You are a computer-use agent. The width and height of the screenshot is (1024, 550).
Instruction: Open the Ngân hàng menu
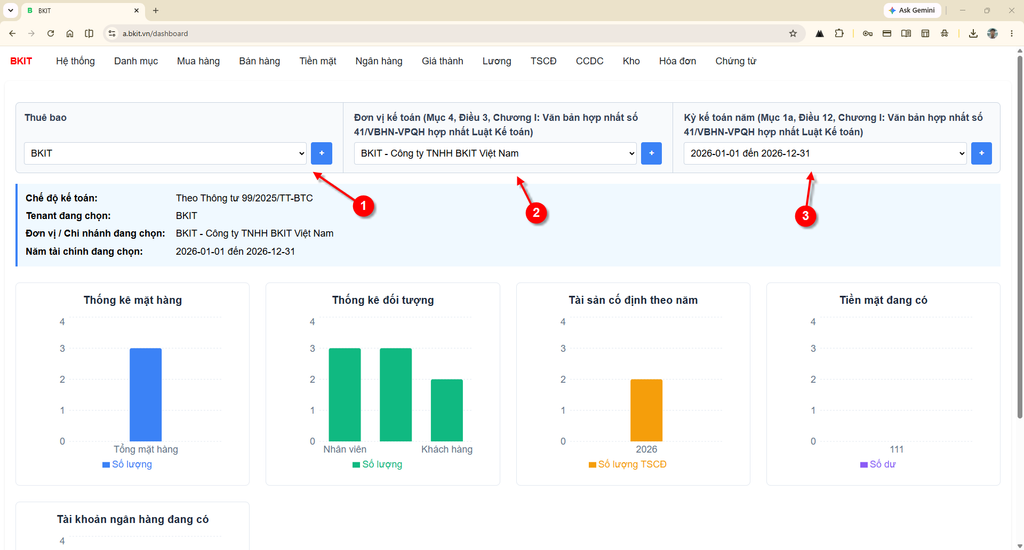click(x=379, y=61)
